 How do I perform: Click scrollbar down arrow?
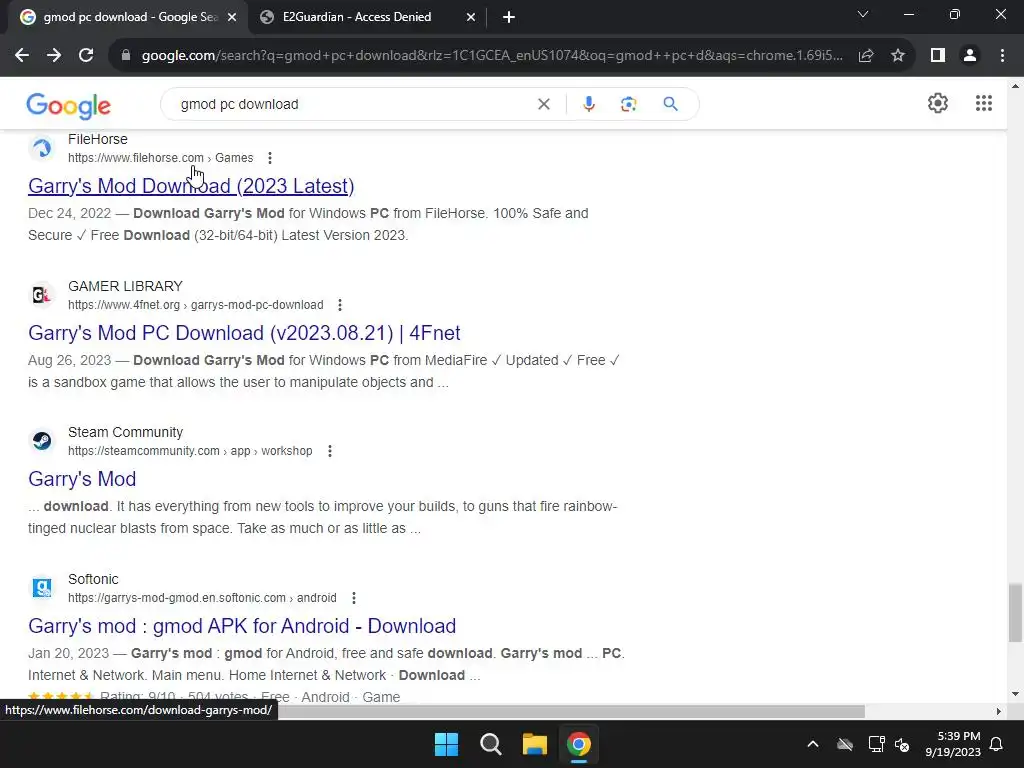[1015, 694]
